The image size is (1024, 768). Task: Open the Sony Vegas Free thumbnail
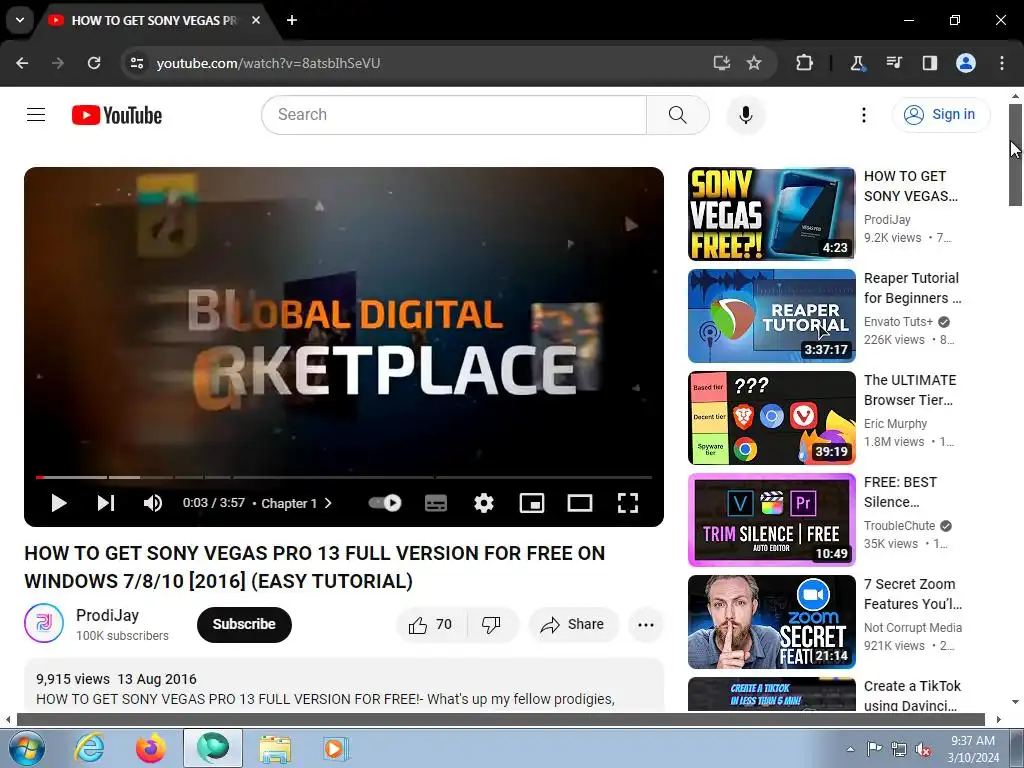tap(771, 214)
